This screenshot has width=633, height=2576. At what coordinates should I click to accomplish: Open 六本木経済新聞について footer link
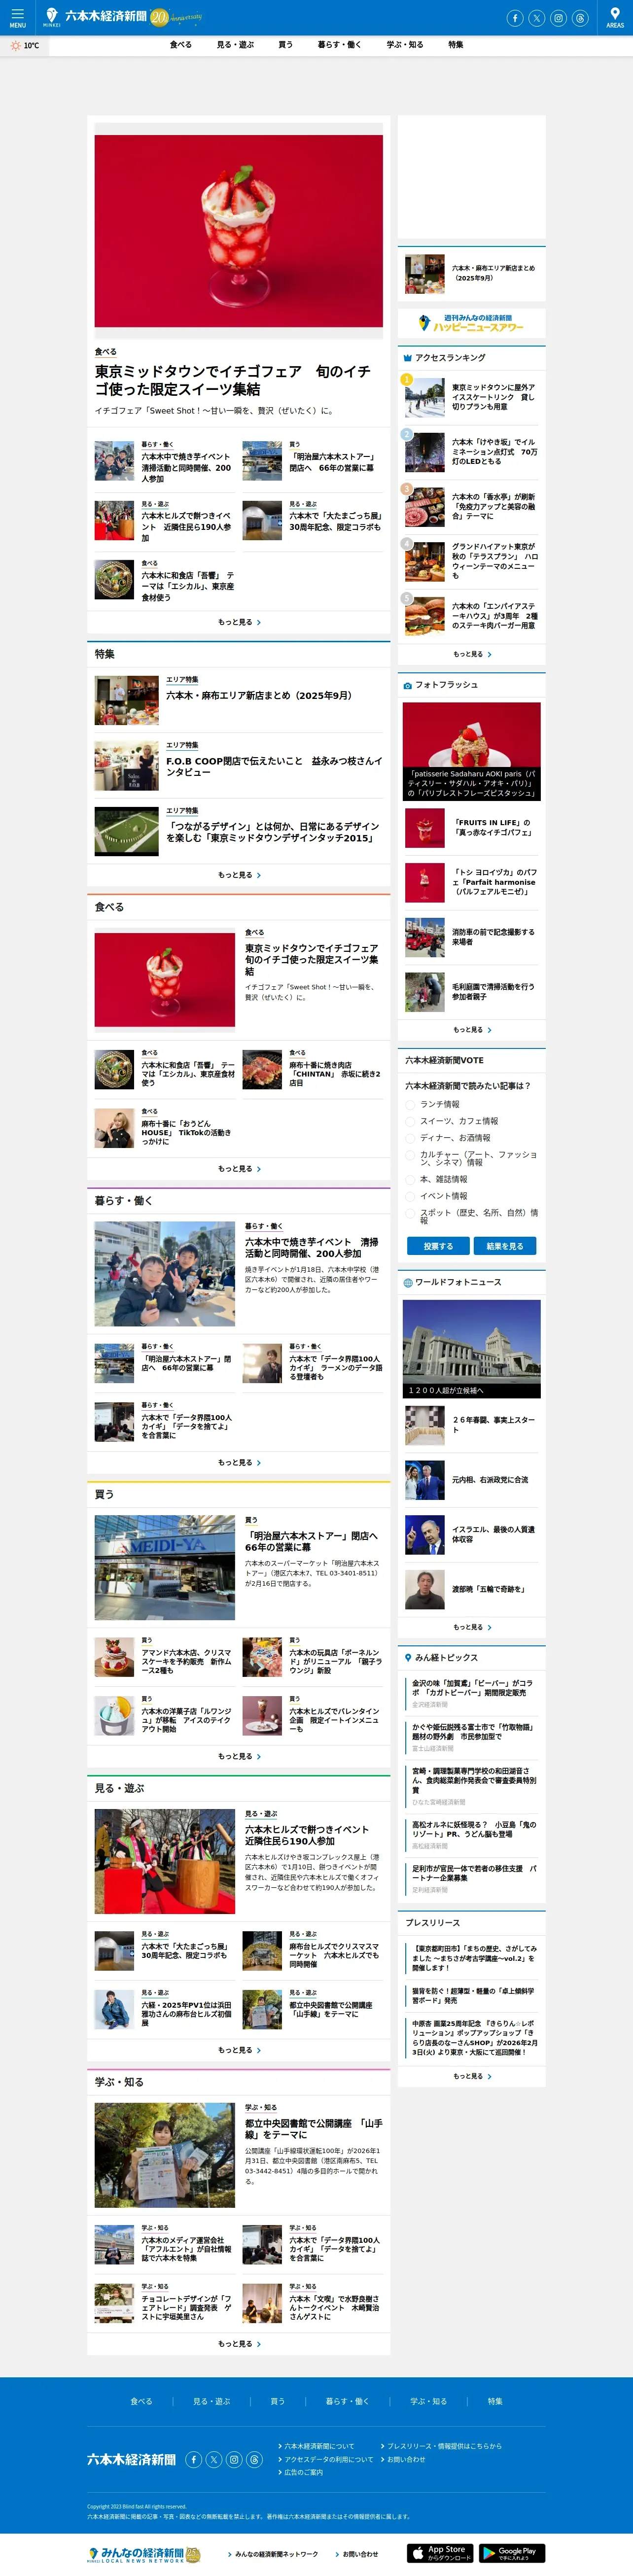[316, 2447]
